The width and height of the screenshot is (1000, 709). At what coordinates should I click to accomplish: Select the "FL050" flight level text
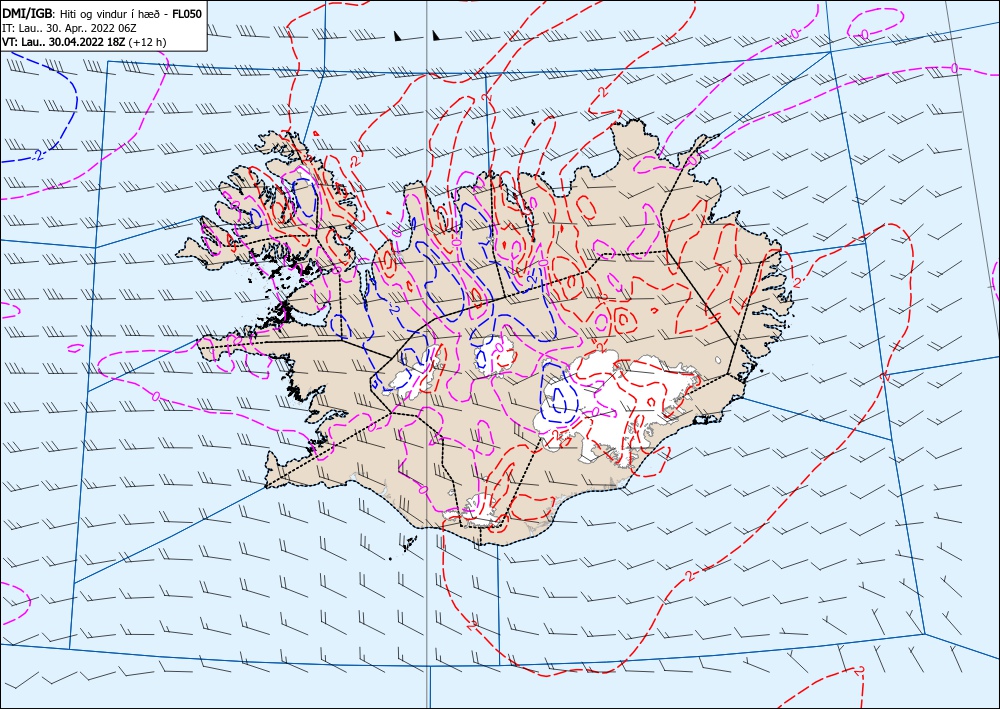187,13
